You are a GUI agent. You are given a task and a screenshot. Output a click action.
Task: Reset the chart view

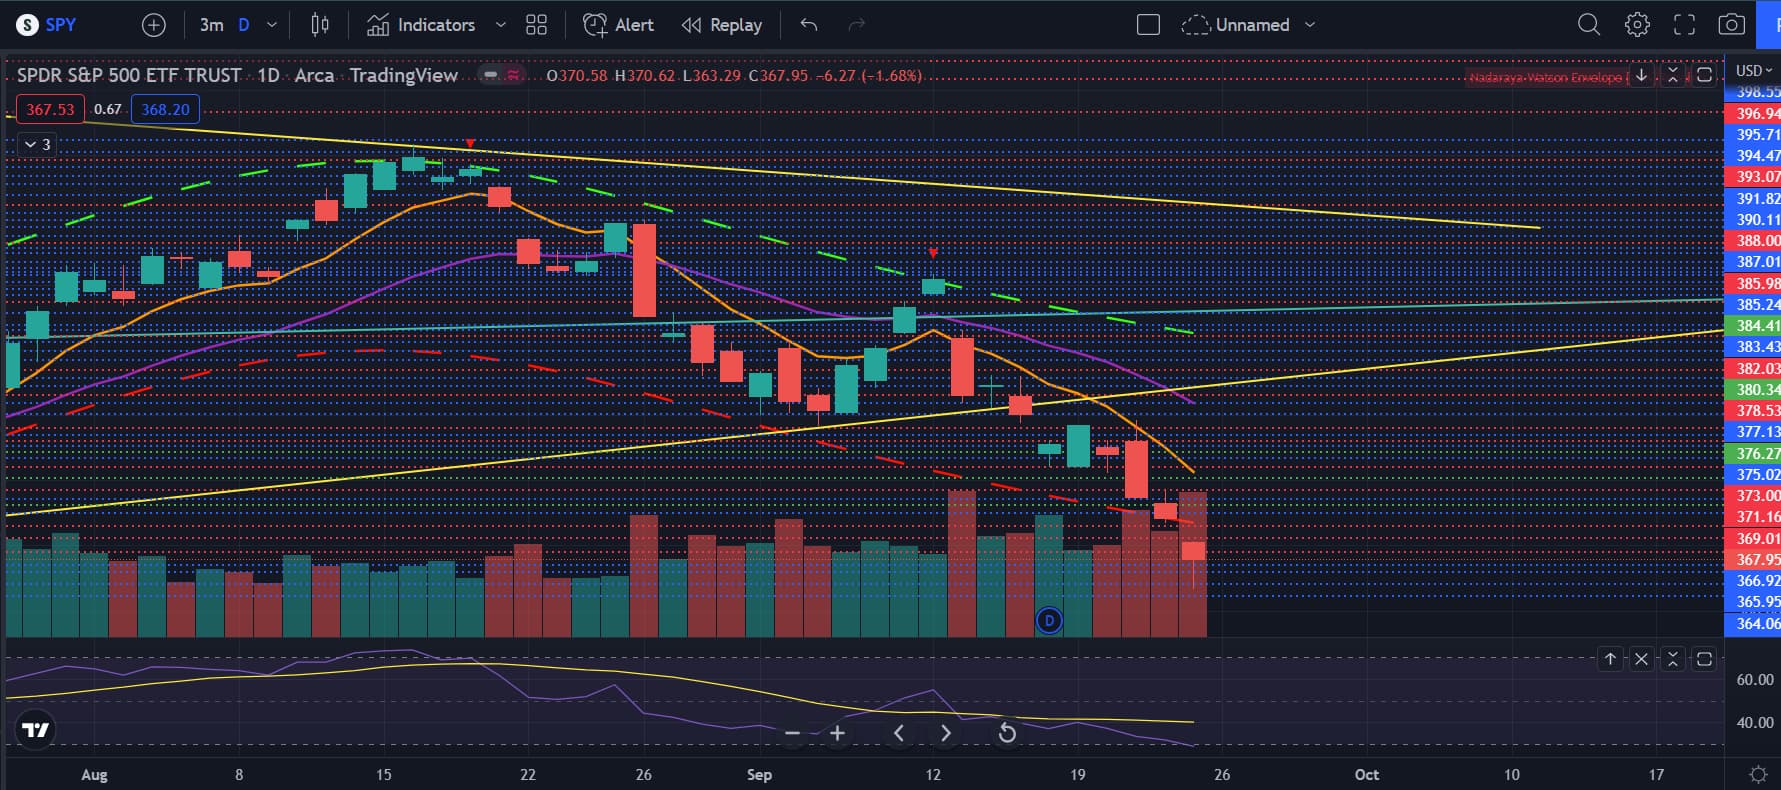coord(1007,733)
